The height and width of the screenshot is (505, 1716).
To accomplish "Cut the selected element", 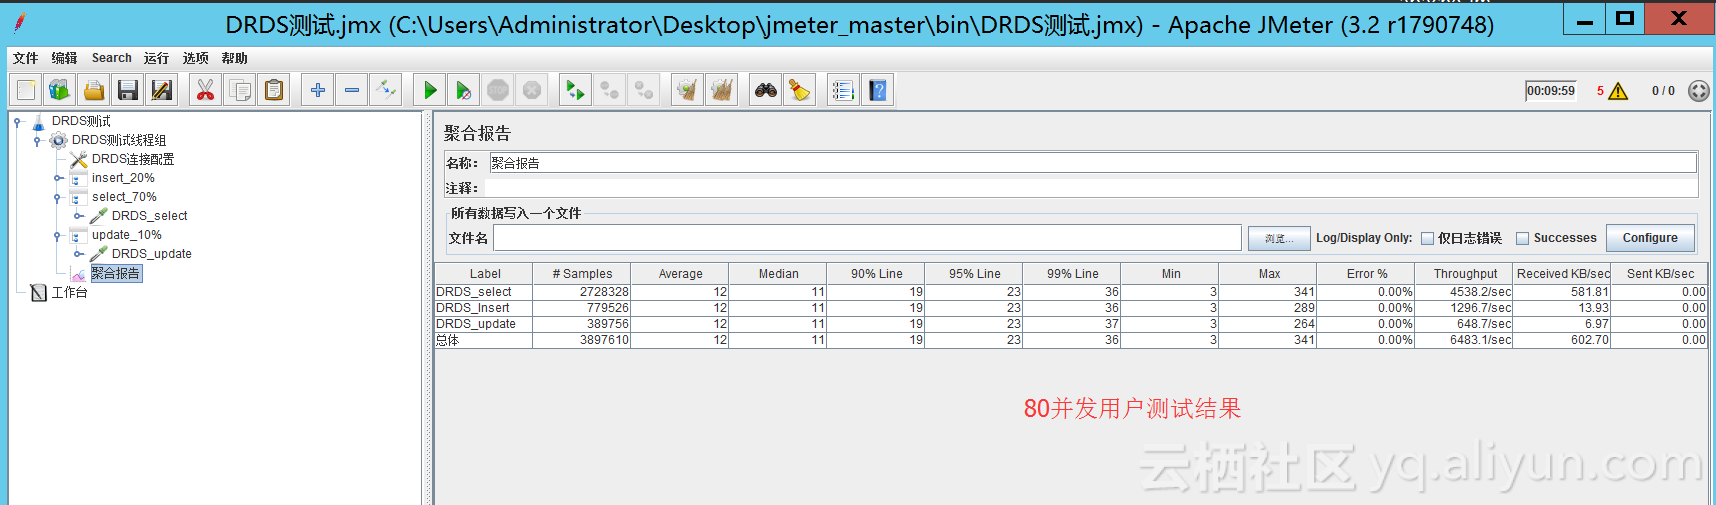I will tap(206, 91).
